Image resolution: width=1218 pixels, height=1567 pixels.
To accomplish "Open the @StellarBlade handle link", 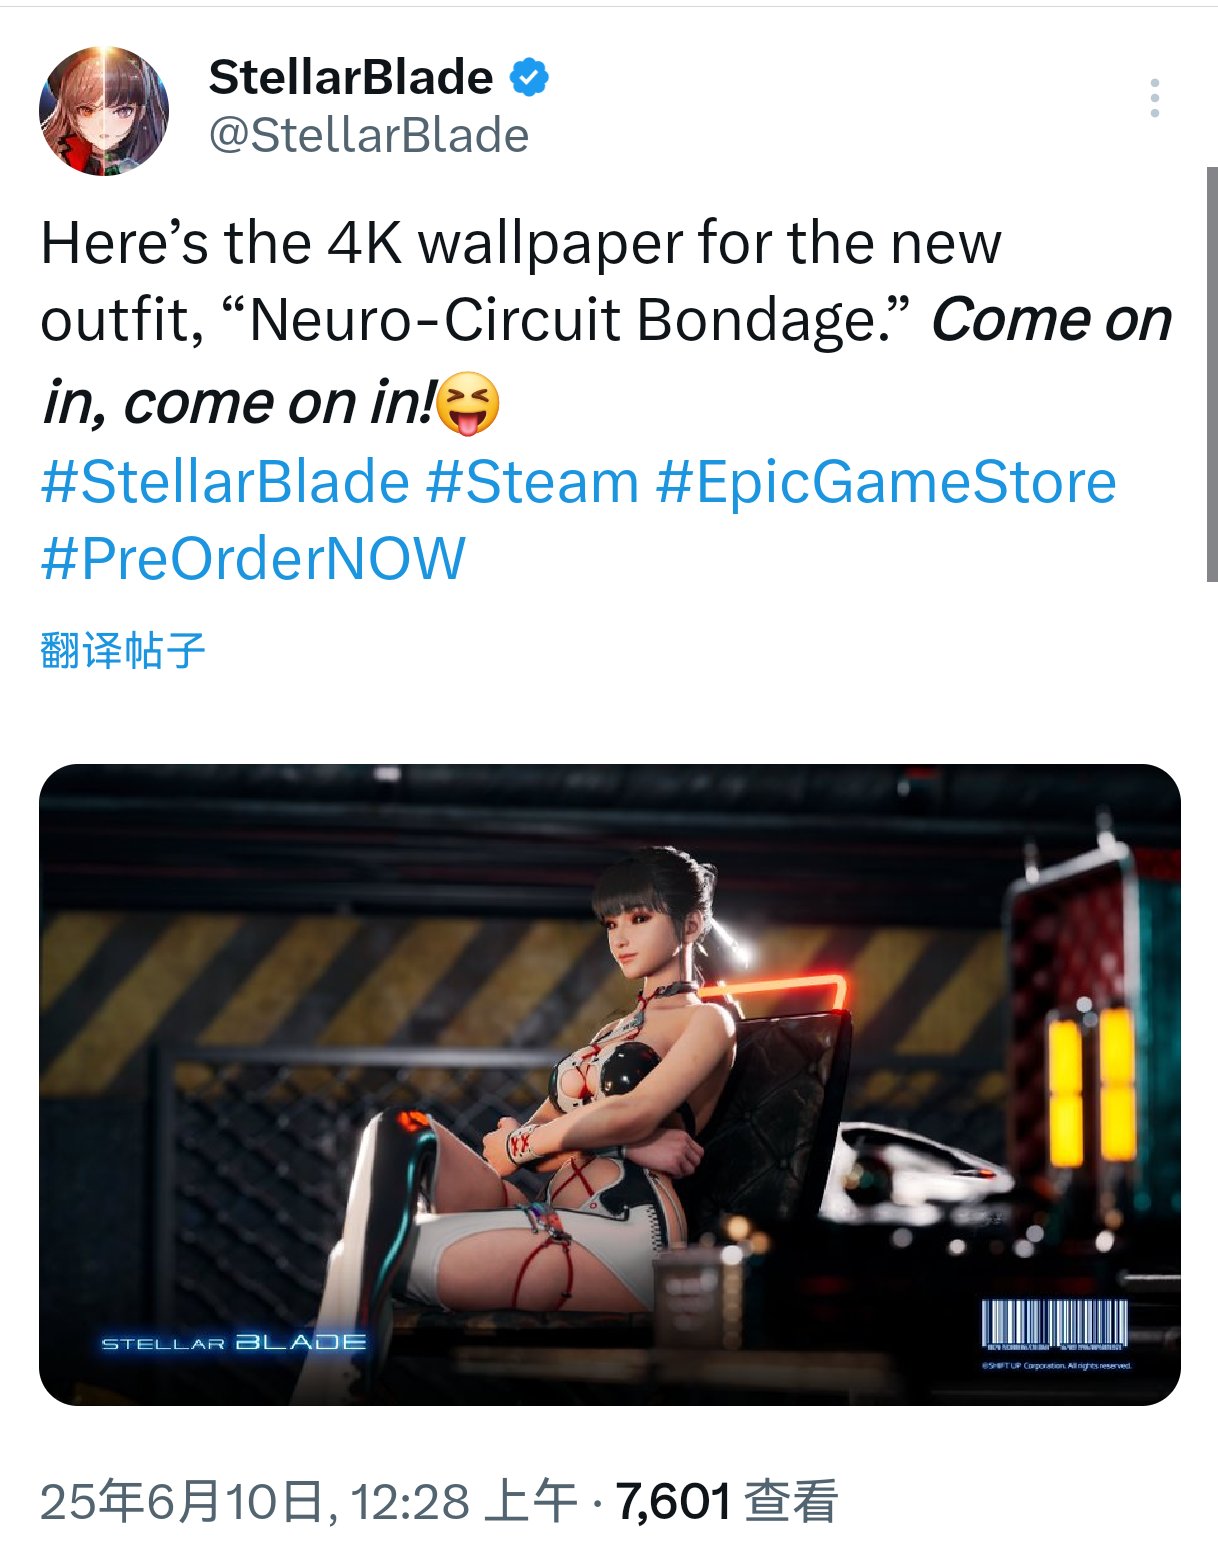I will tap(368, 135).
